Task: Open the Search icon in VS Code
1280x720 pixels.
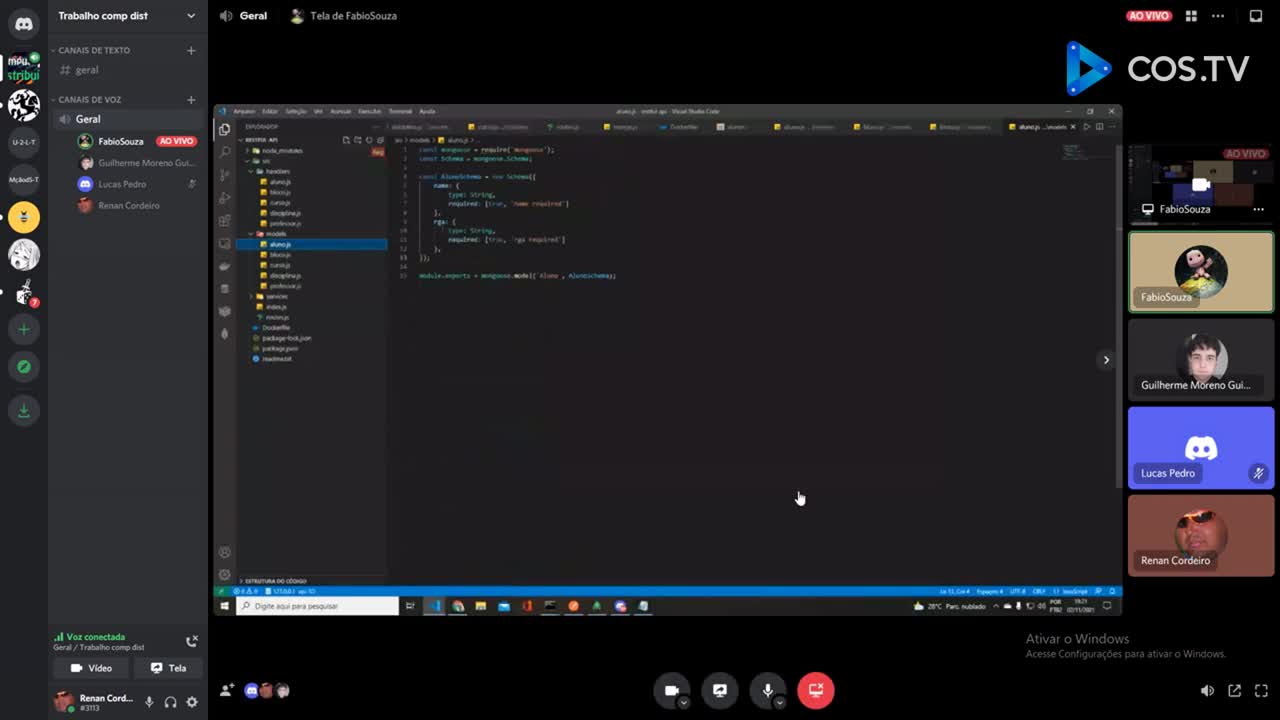Action: point(224,152)
